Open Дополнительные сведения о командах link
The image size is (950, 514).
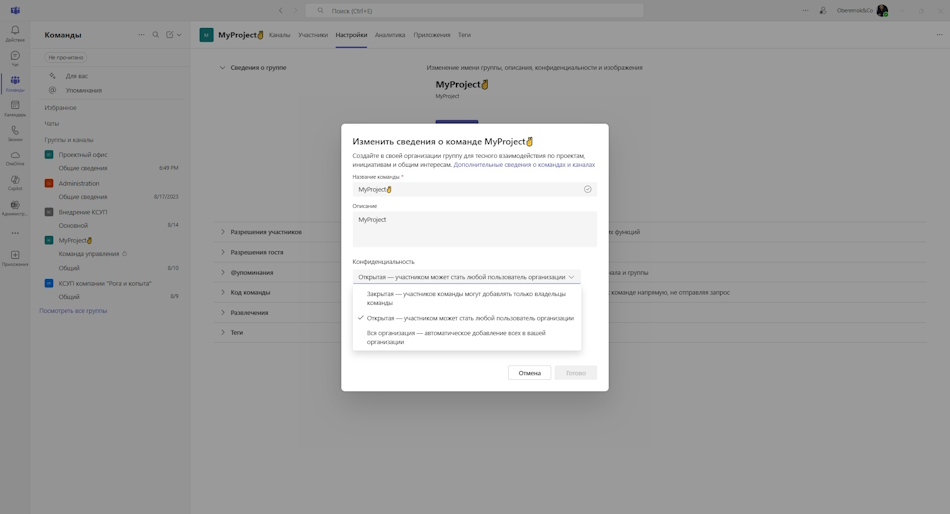click(524, 164)
